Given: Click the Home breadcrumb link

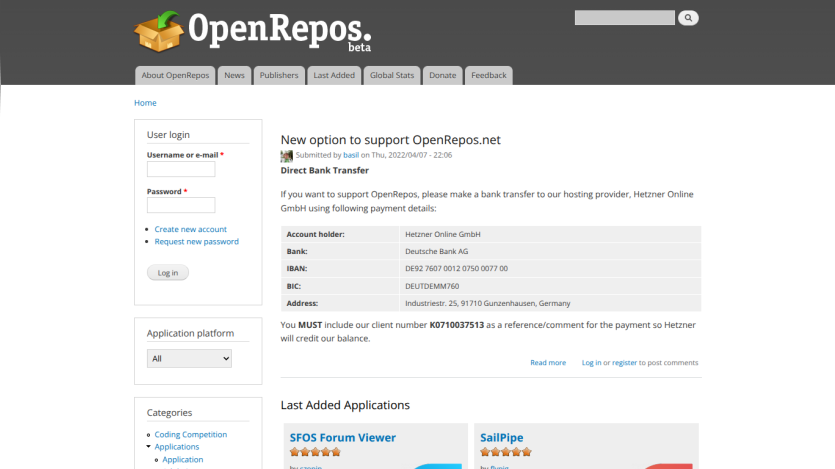Looking at the screenshot, I should (x=145, y=103).
